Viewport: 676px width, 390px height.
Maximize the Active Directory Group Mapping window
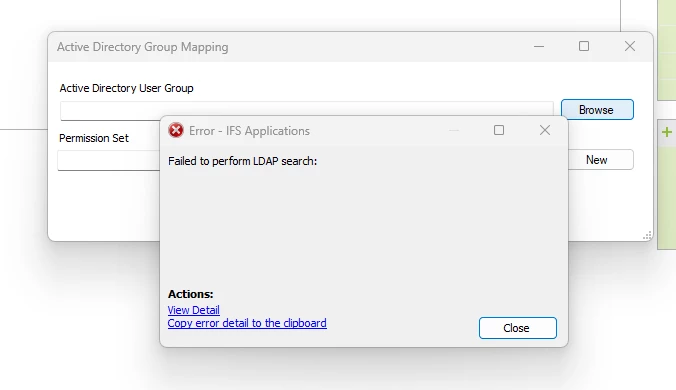click(584, 46)
